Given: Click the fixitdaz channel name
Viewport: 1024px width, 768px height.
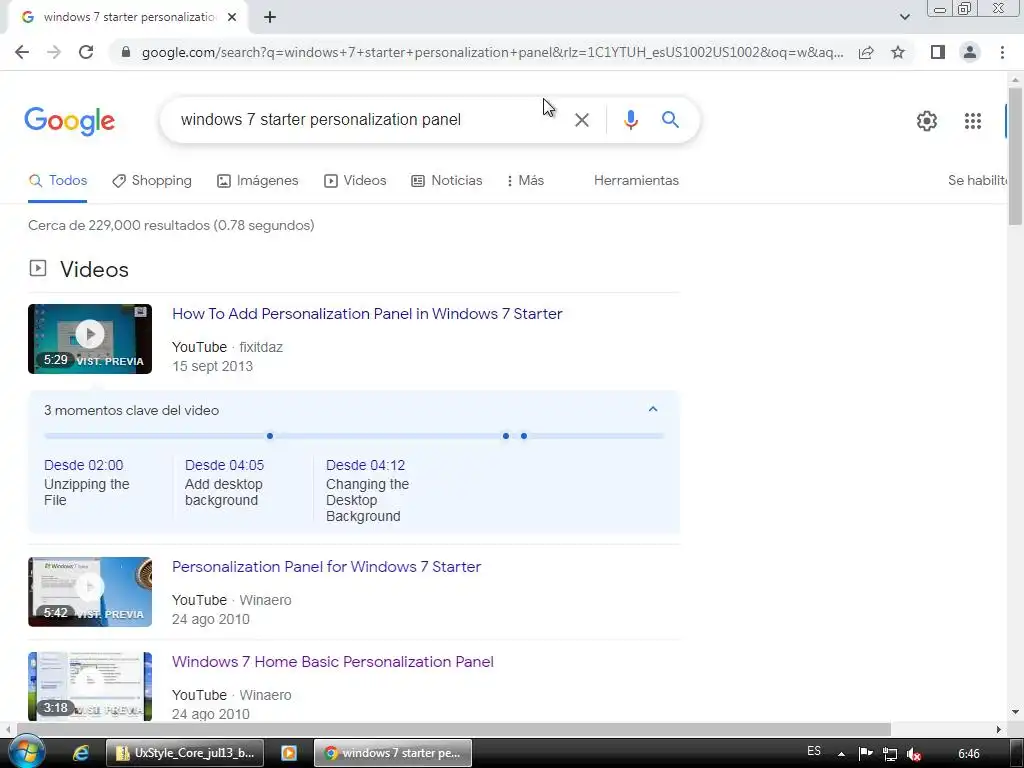Looking at the screenshot, I should [261, 347].
